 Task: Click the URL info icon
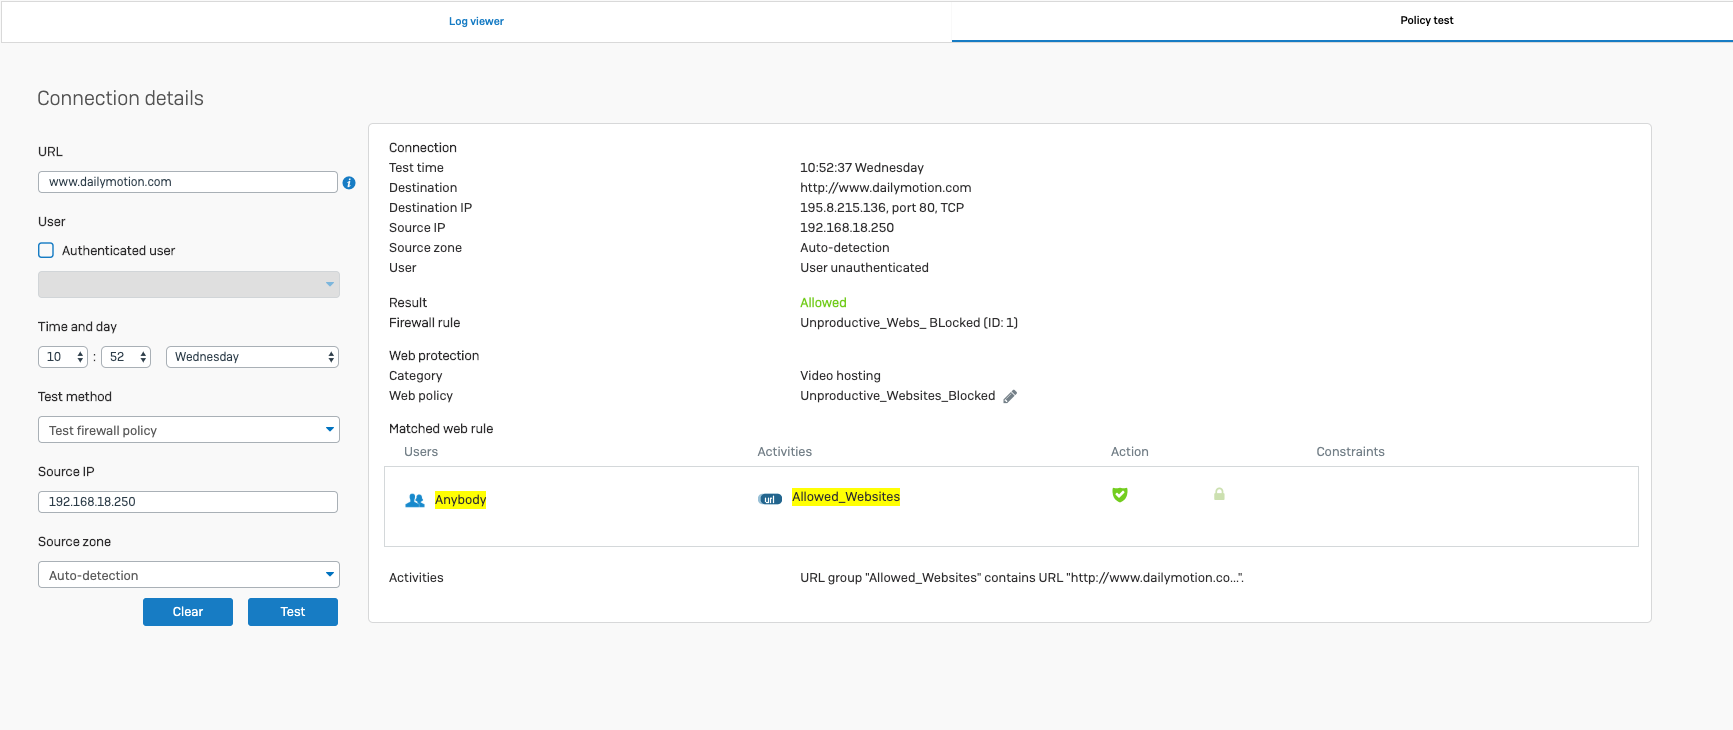(x=349, y=183)
